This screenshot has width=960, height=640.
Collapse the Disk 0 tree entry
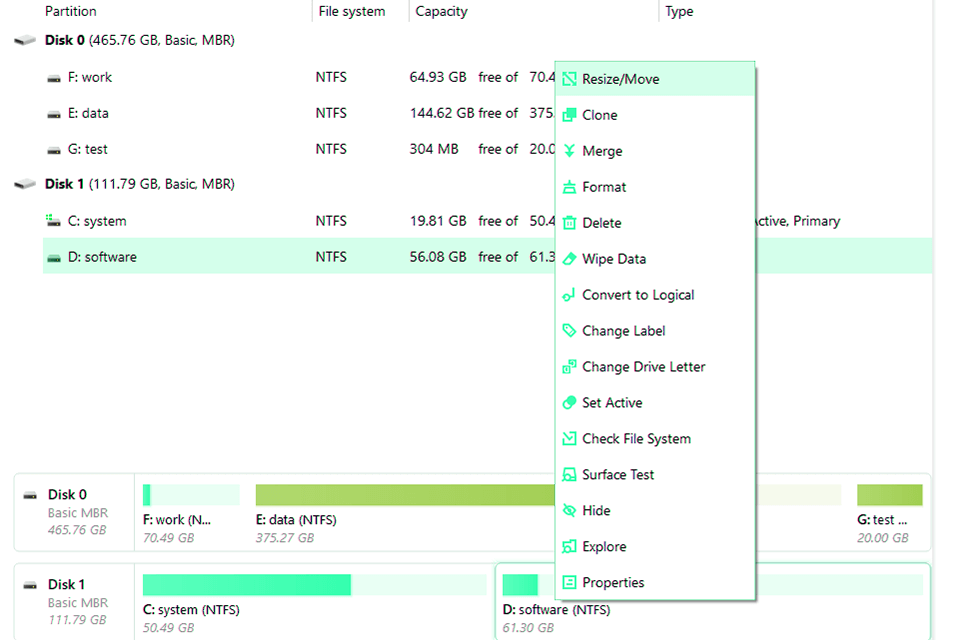(22, 40)
